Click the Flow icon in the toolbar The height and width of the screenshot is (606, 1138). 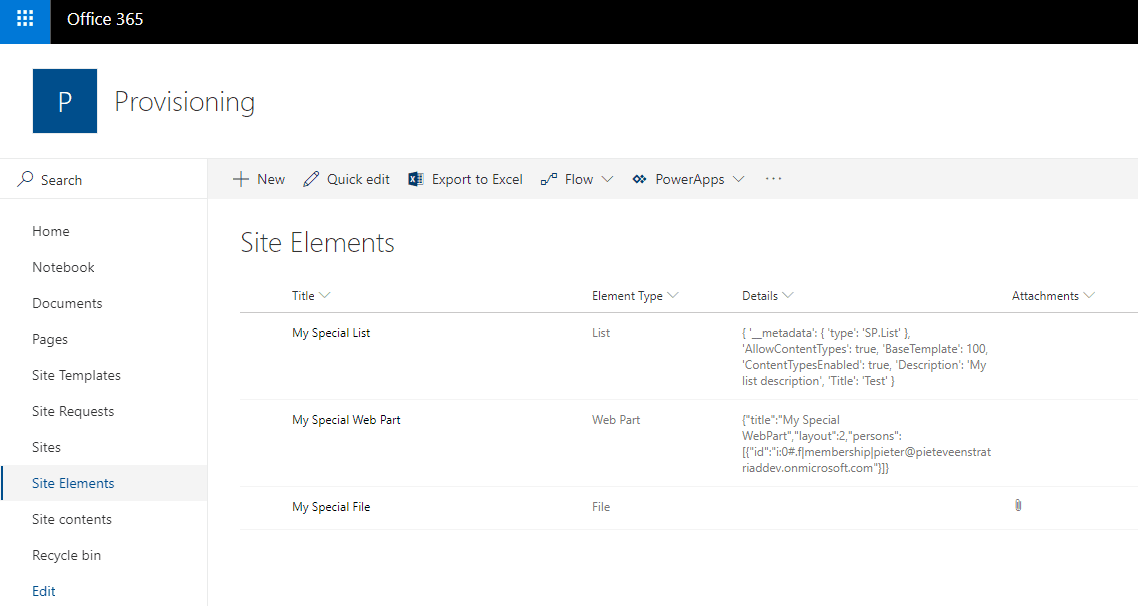click(549, 178)
